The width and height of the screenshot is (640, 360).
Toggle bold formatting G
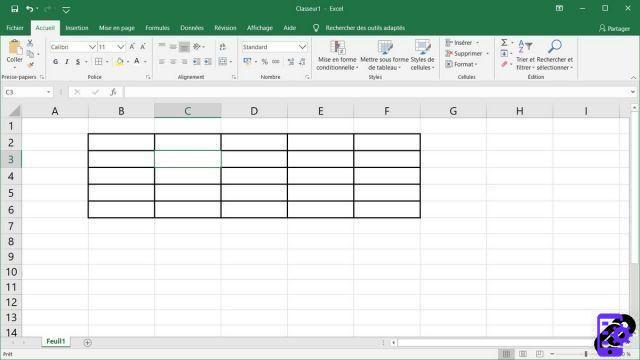click(x=56, y=62)
